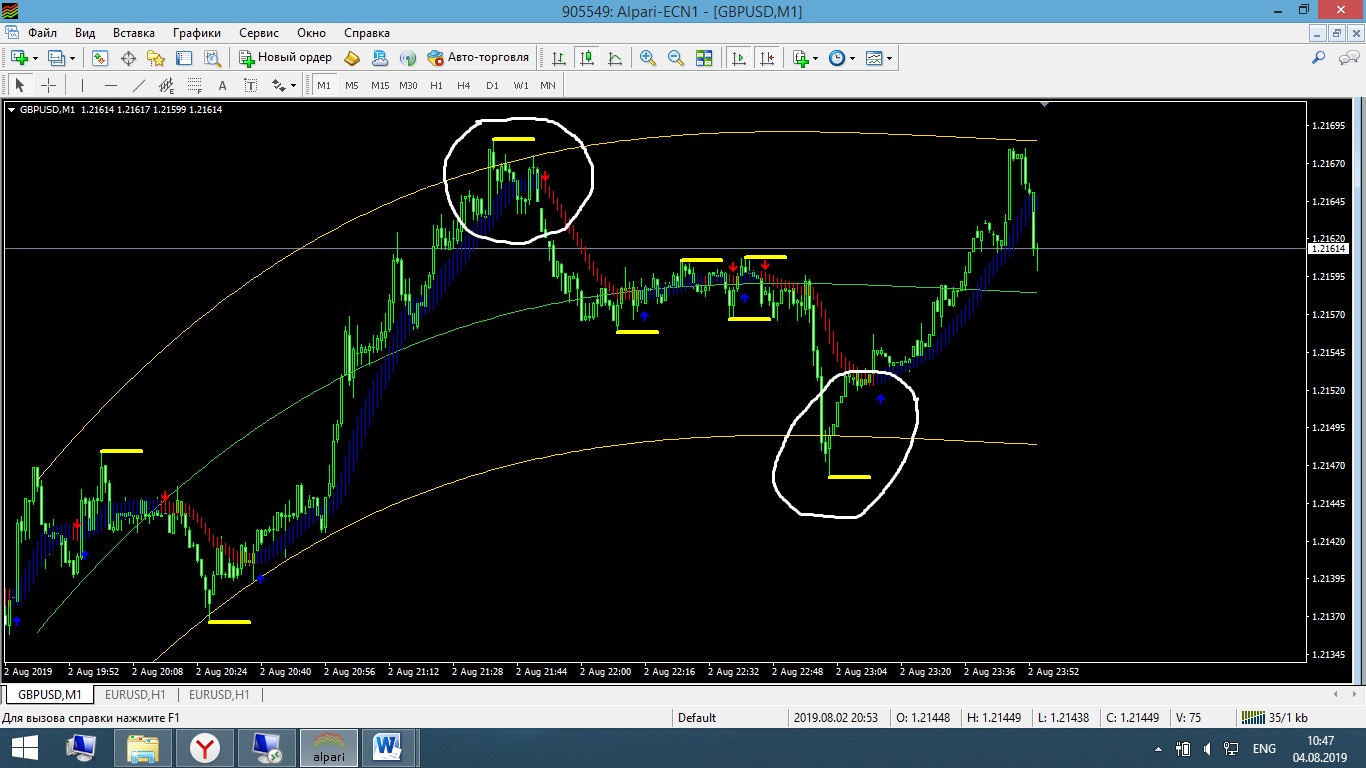Select the Fibonacci Retracement tool
Screen dimensions: 1366x768
(x=194, y=85)
